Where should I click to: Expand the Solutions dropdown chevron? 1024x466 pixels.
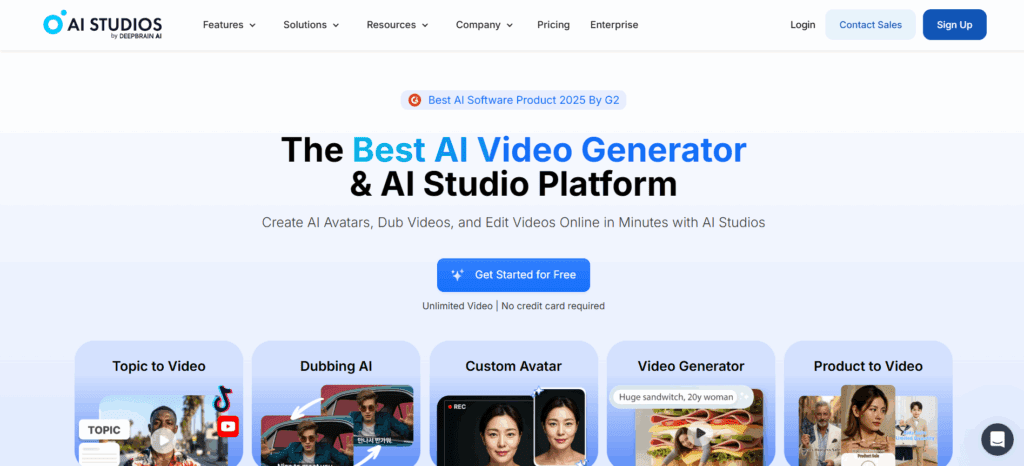pos(336,25)
